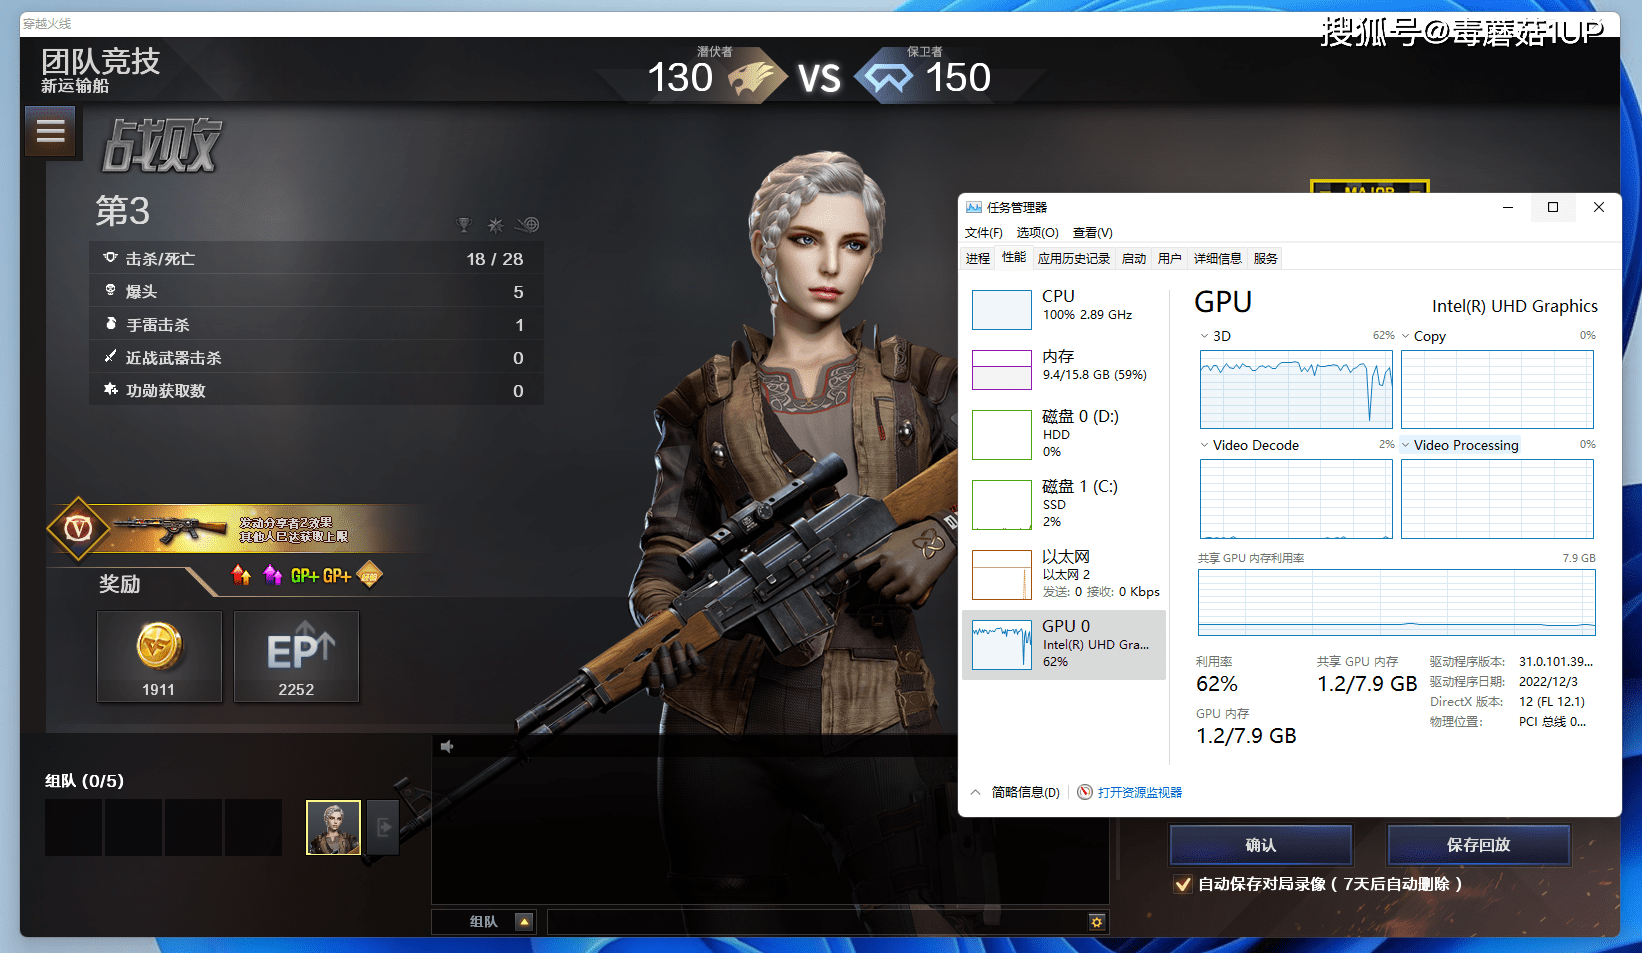Switch to the 启动 tab
This screenshot has width=1642, height=953.
1134,258
